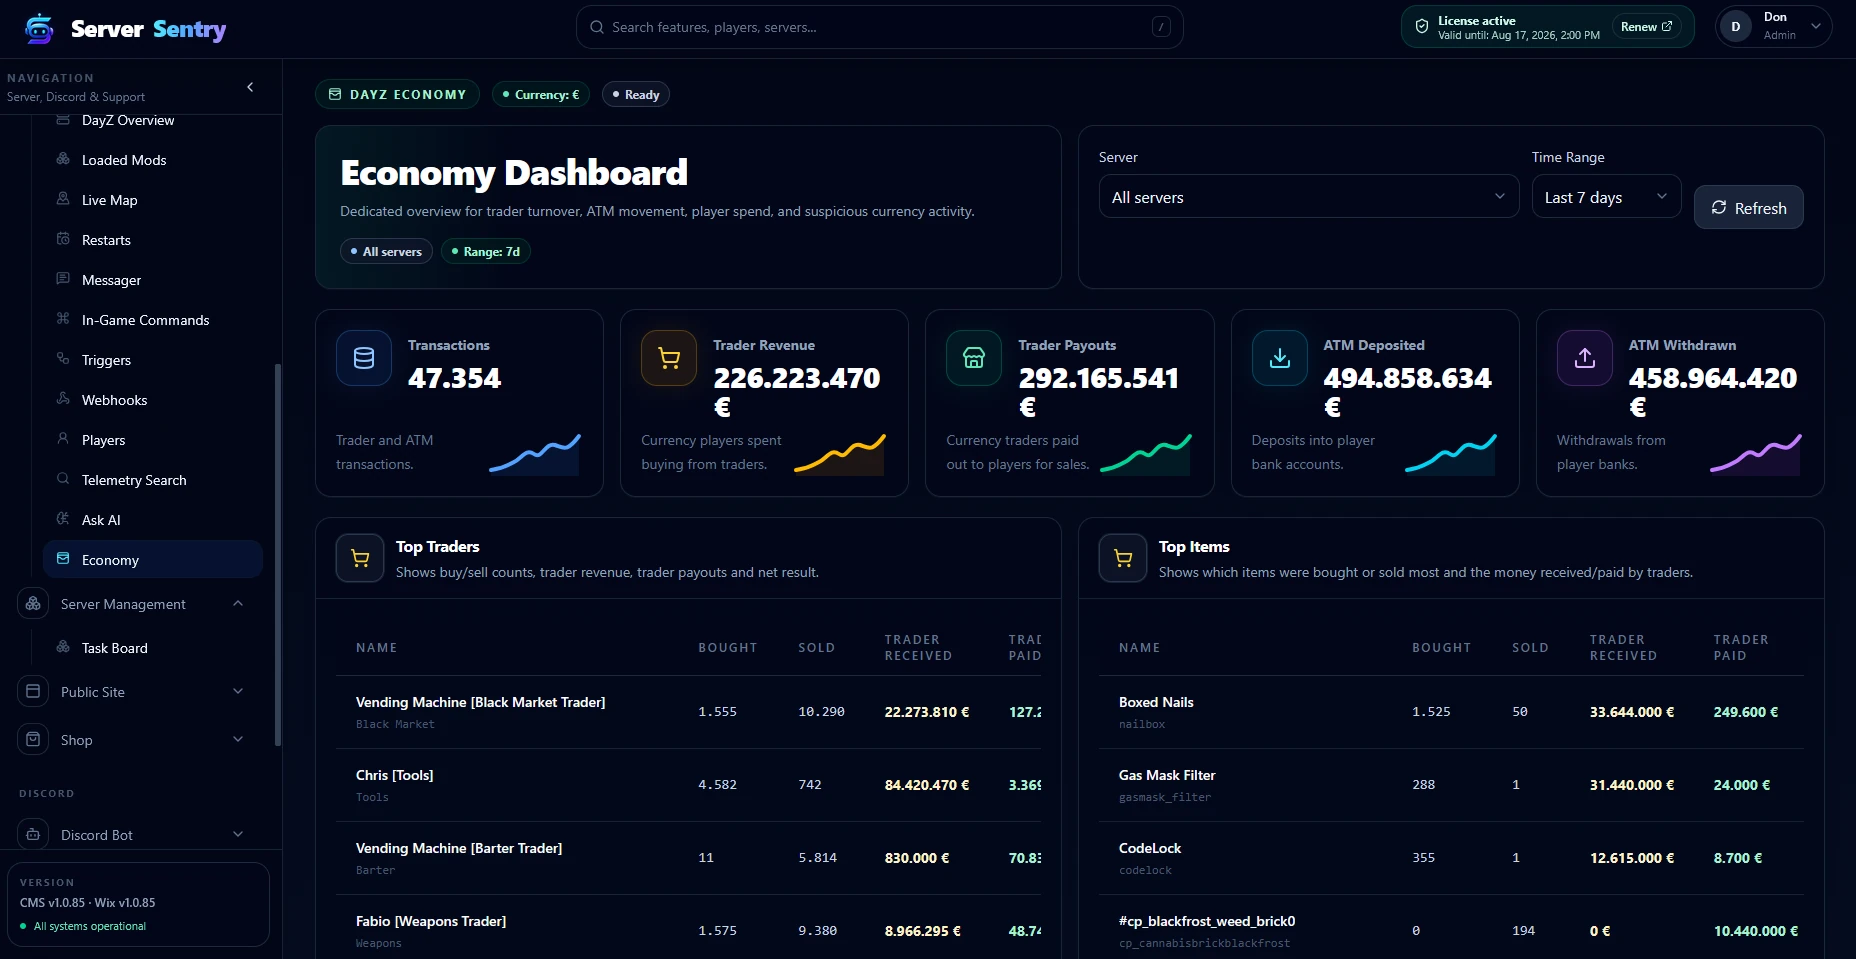Click the Top Traders cart icon

coord(360,558)
